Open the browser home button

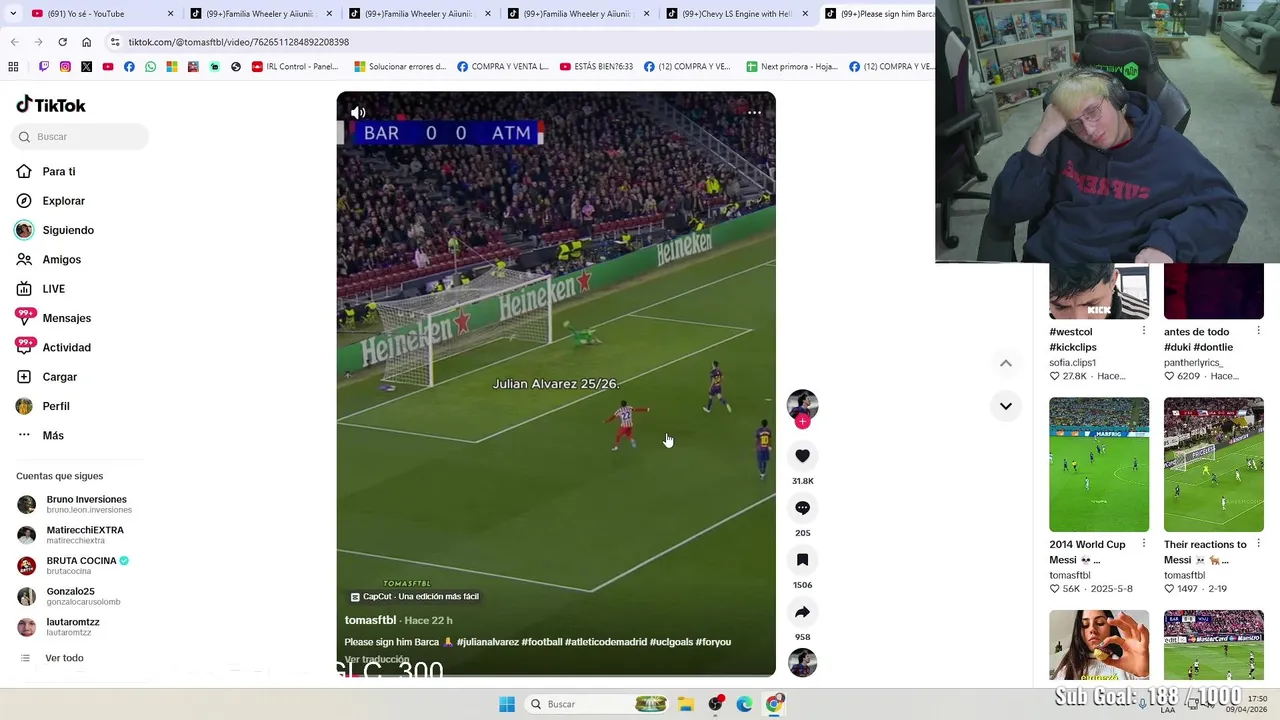point(86,42)
